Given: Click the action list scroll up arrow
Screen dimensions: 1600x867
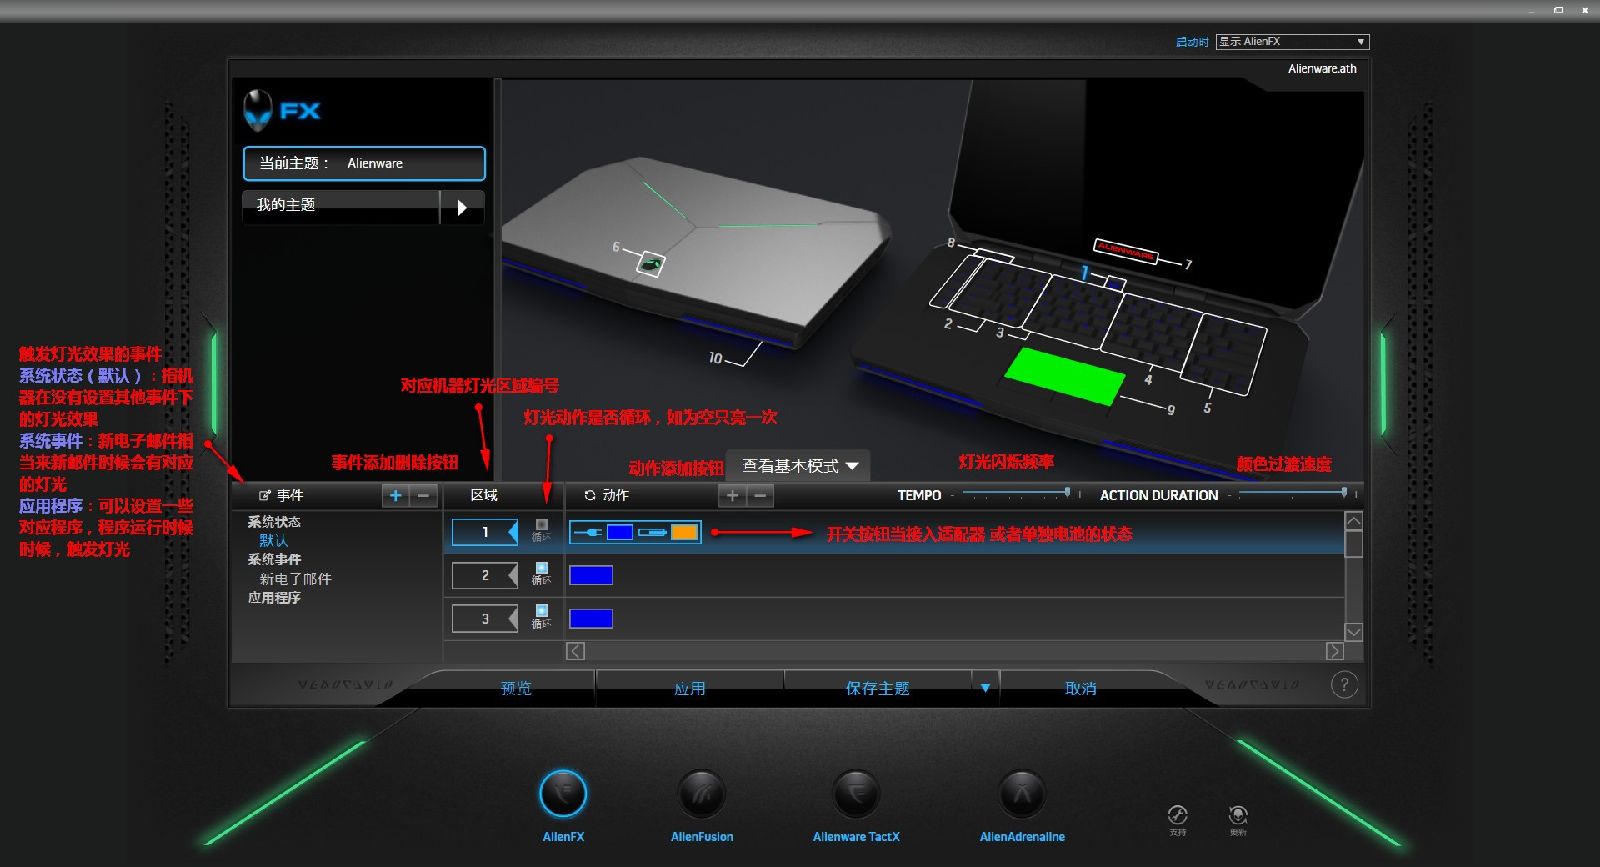Looking at the screenshot, I should coord(1354,521).
